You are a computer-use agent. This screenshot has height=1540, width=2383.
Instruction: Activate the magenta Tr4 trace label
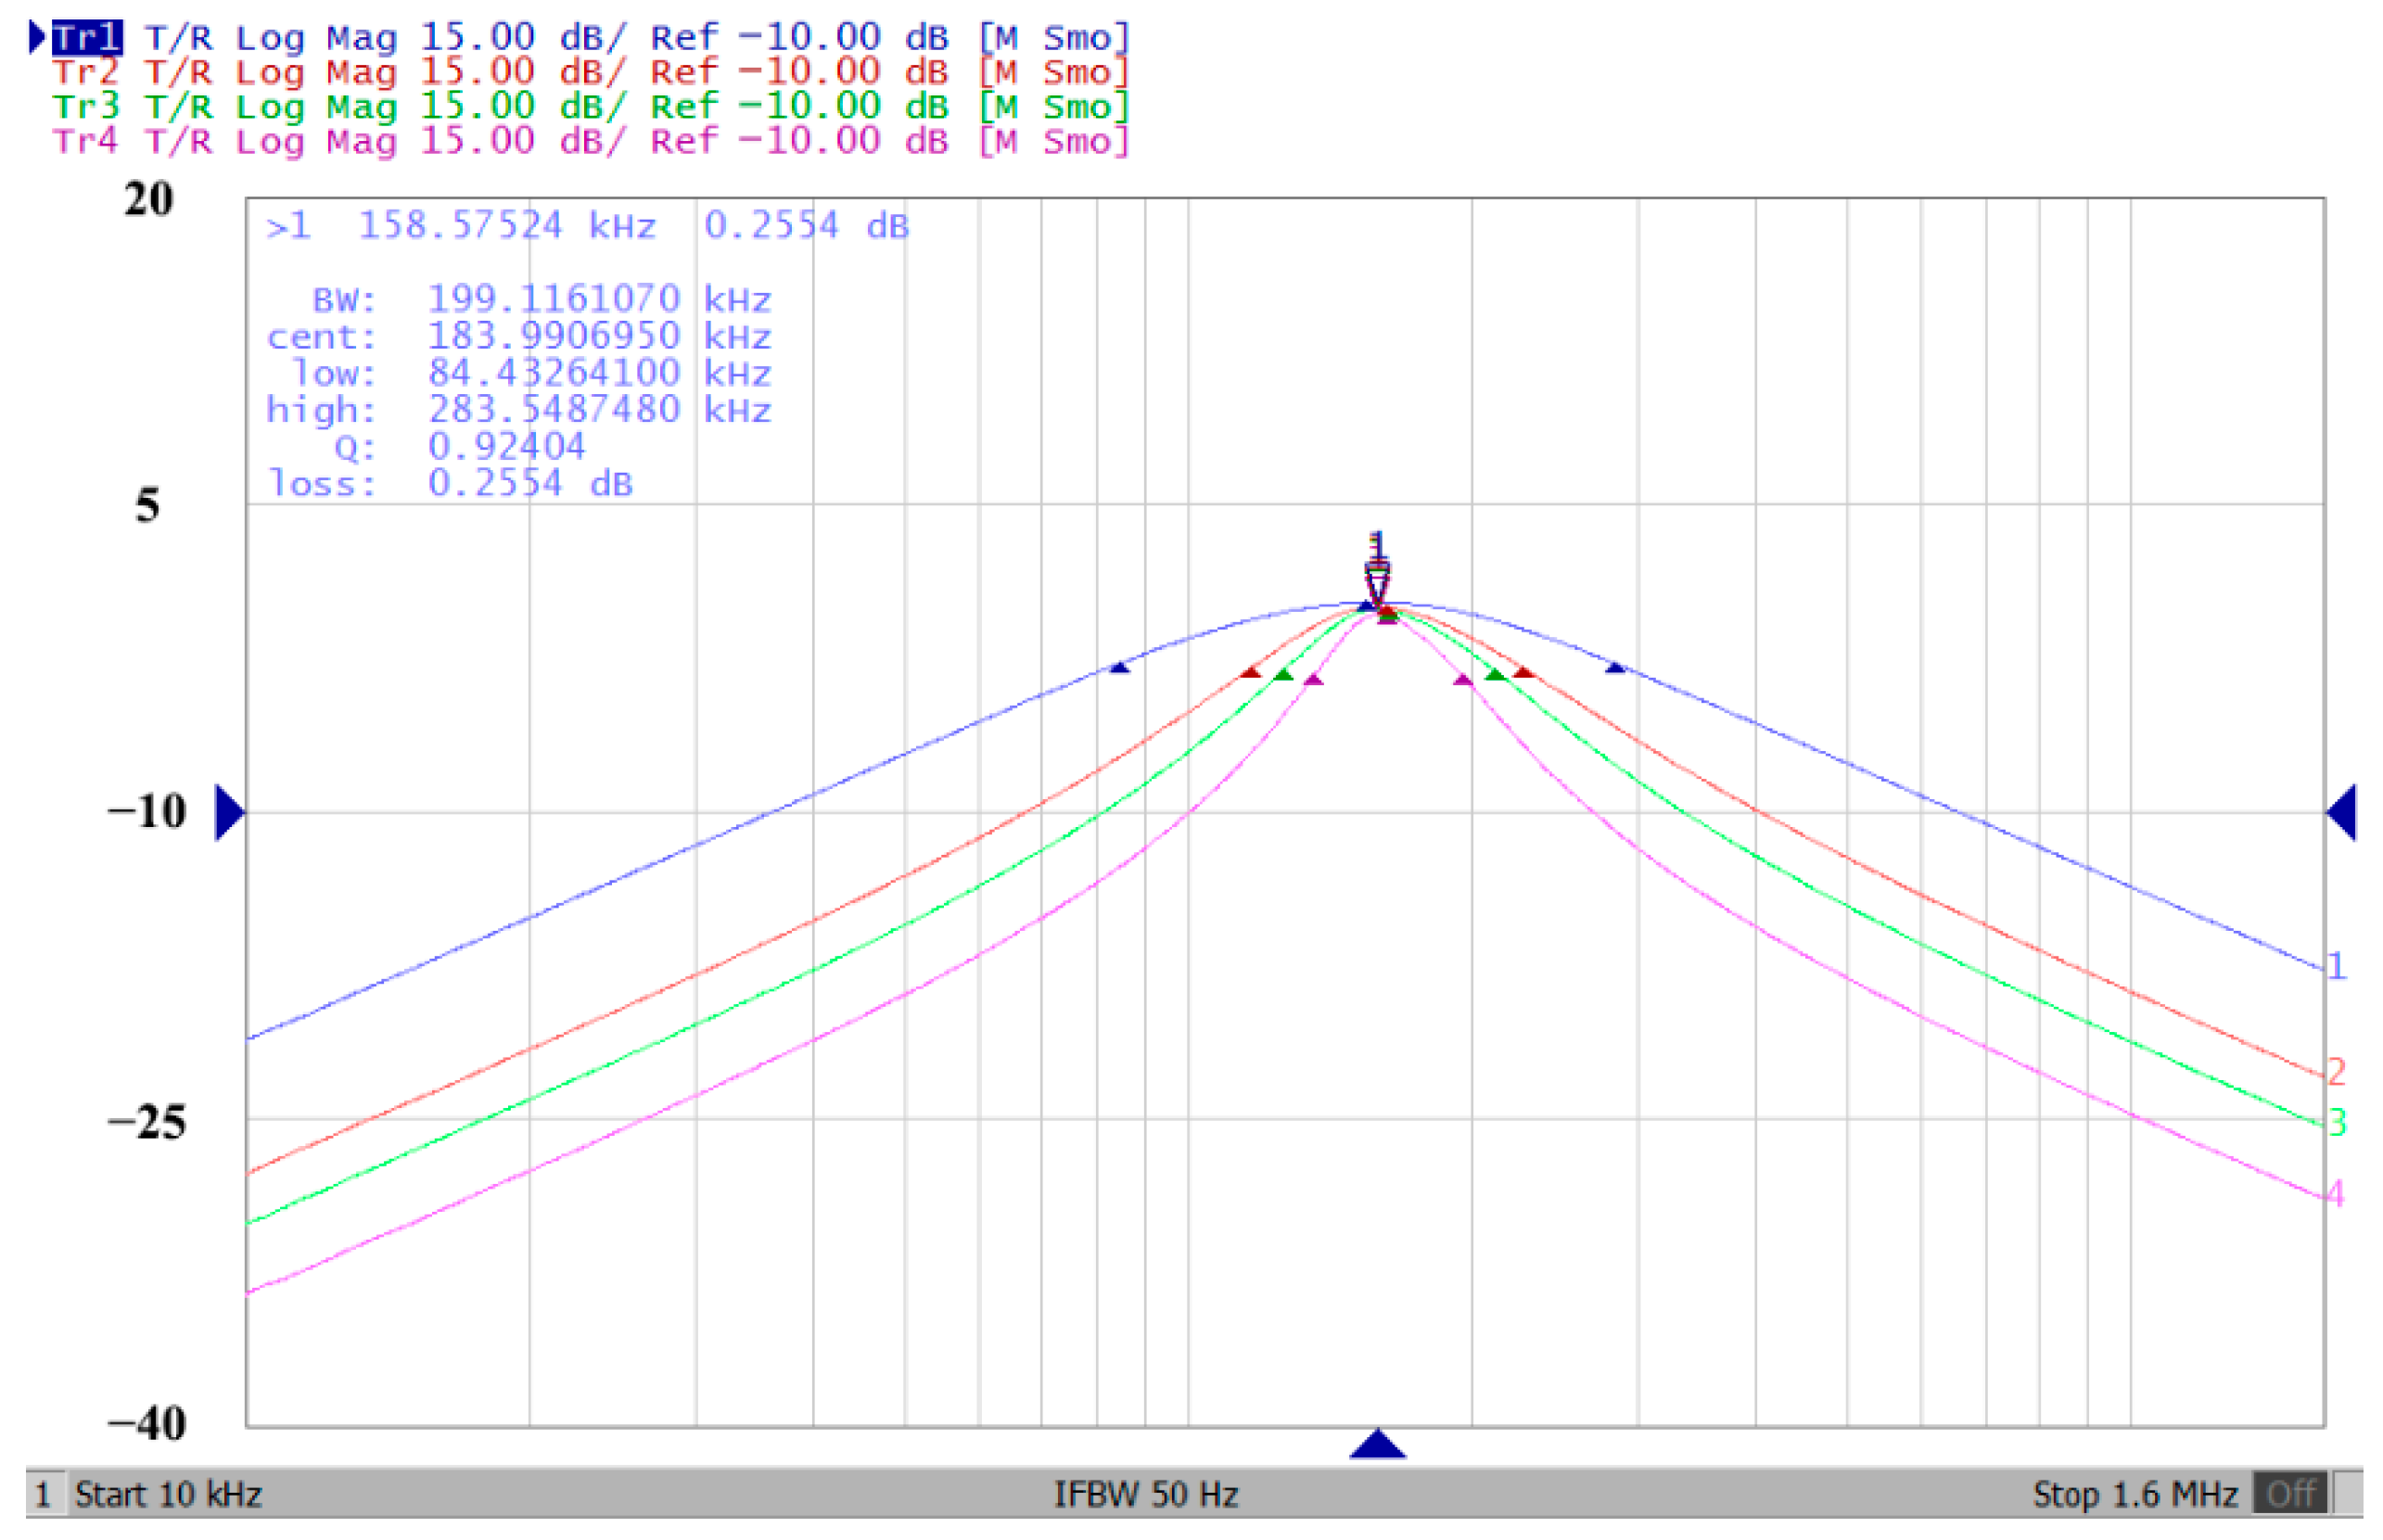click(x=86, y=141)
